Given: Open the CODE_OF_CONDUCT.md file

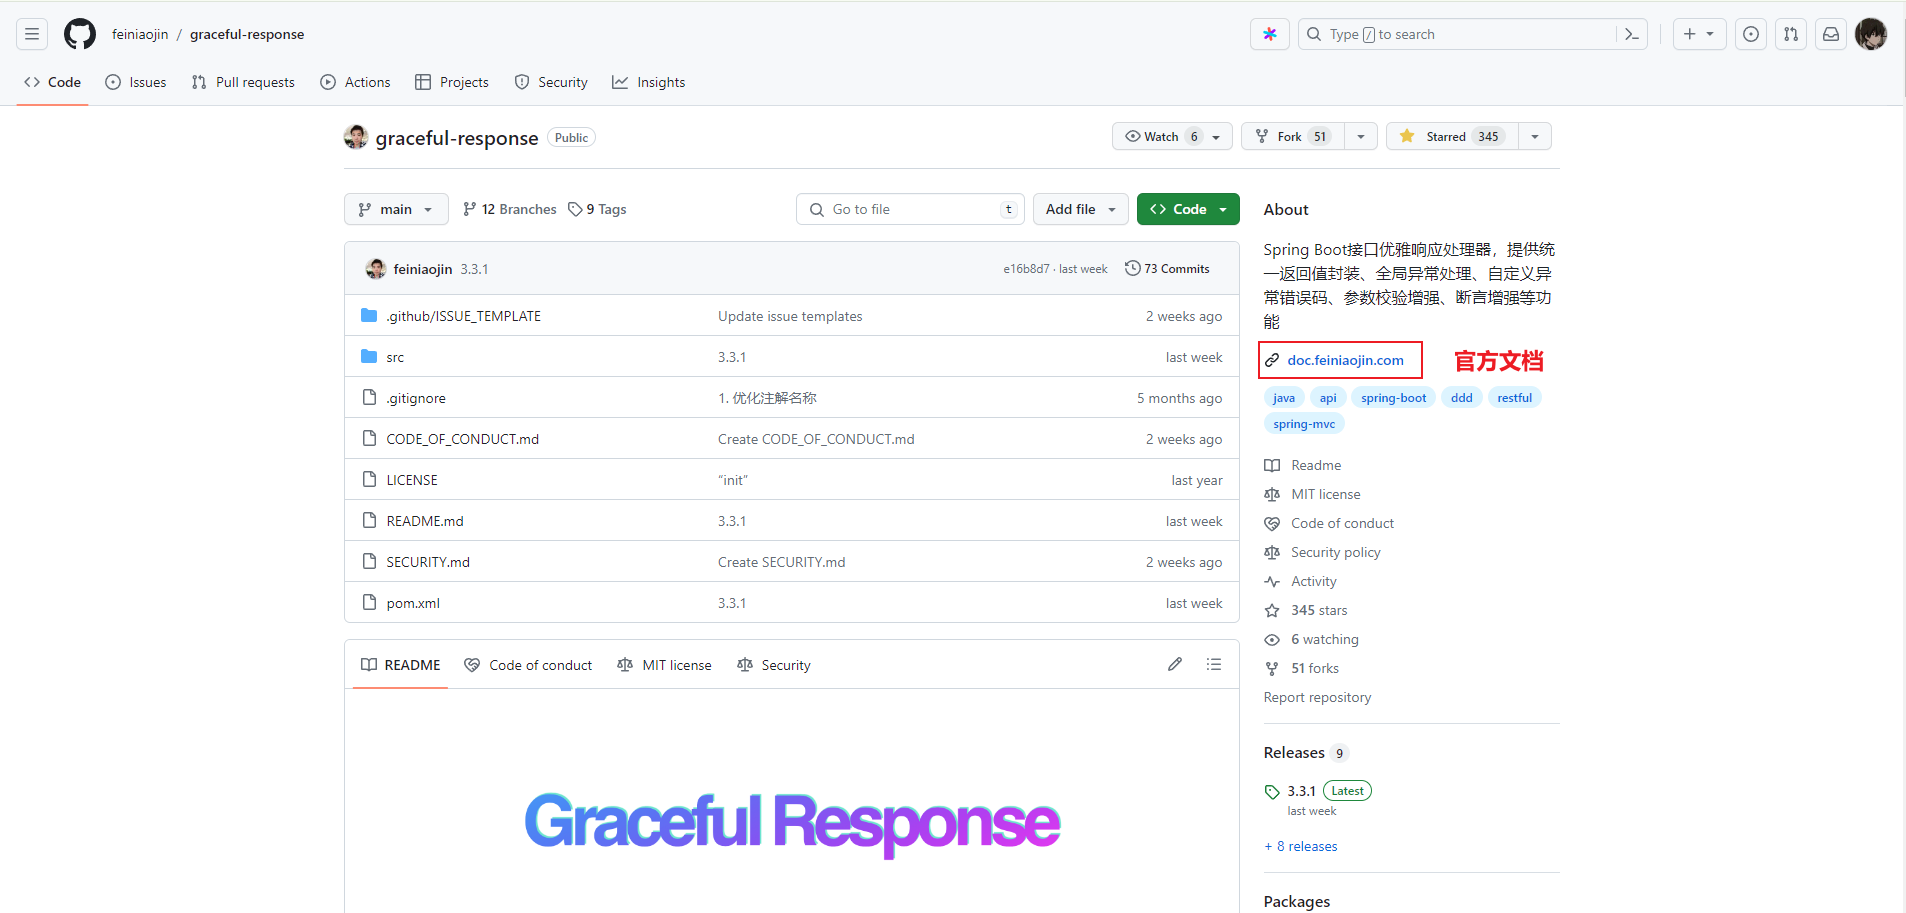Looking at the screenshot, I should pos(462,439).
